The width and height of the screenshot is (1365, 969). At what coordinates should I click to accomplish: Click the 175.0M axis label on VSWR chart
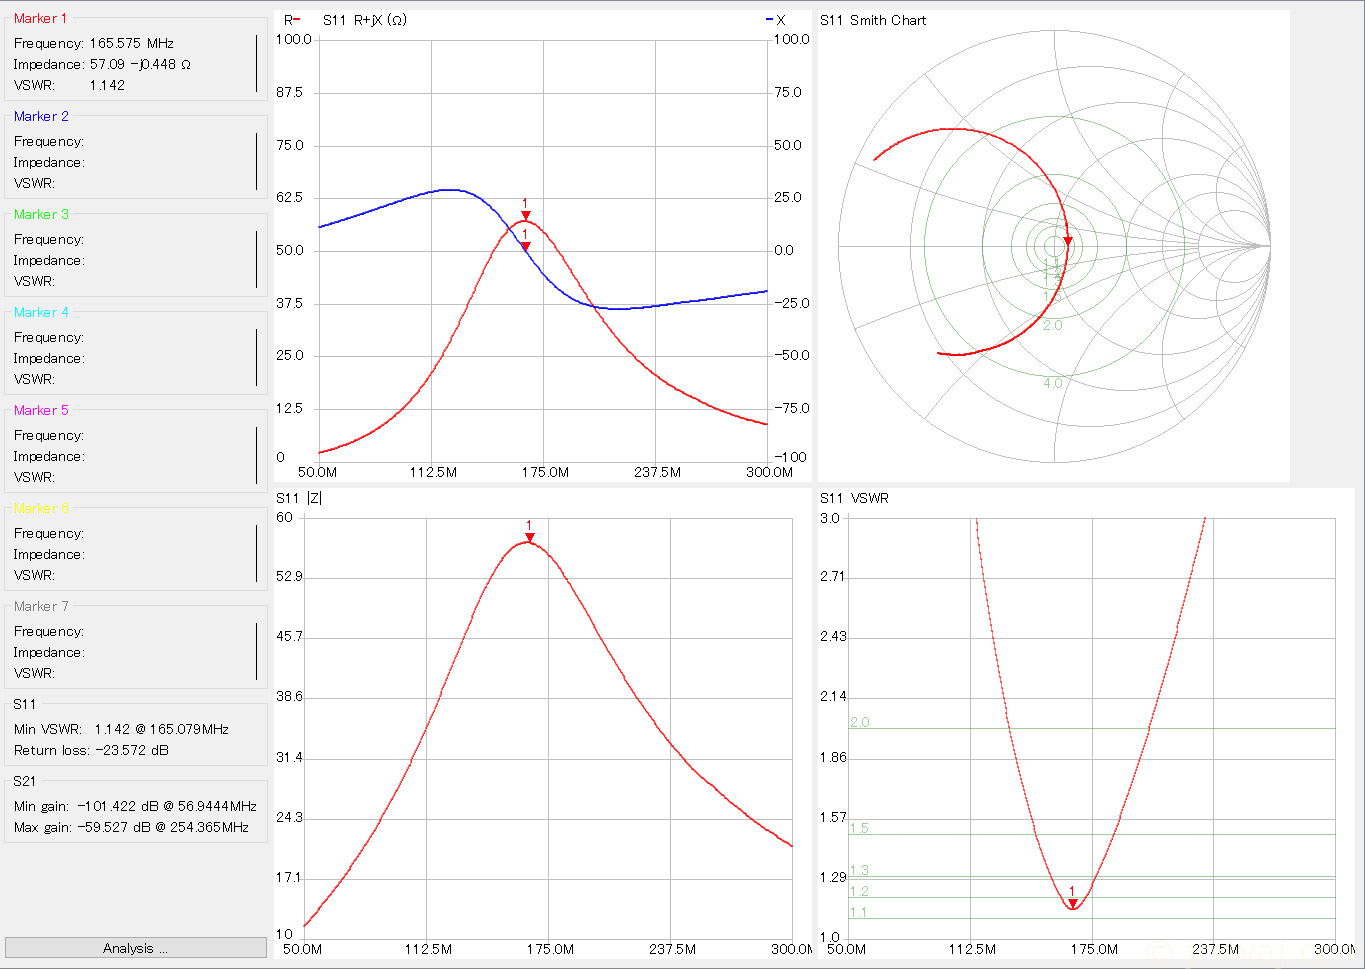(x=1093, y=949)
